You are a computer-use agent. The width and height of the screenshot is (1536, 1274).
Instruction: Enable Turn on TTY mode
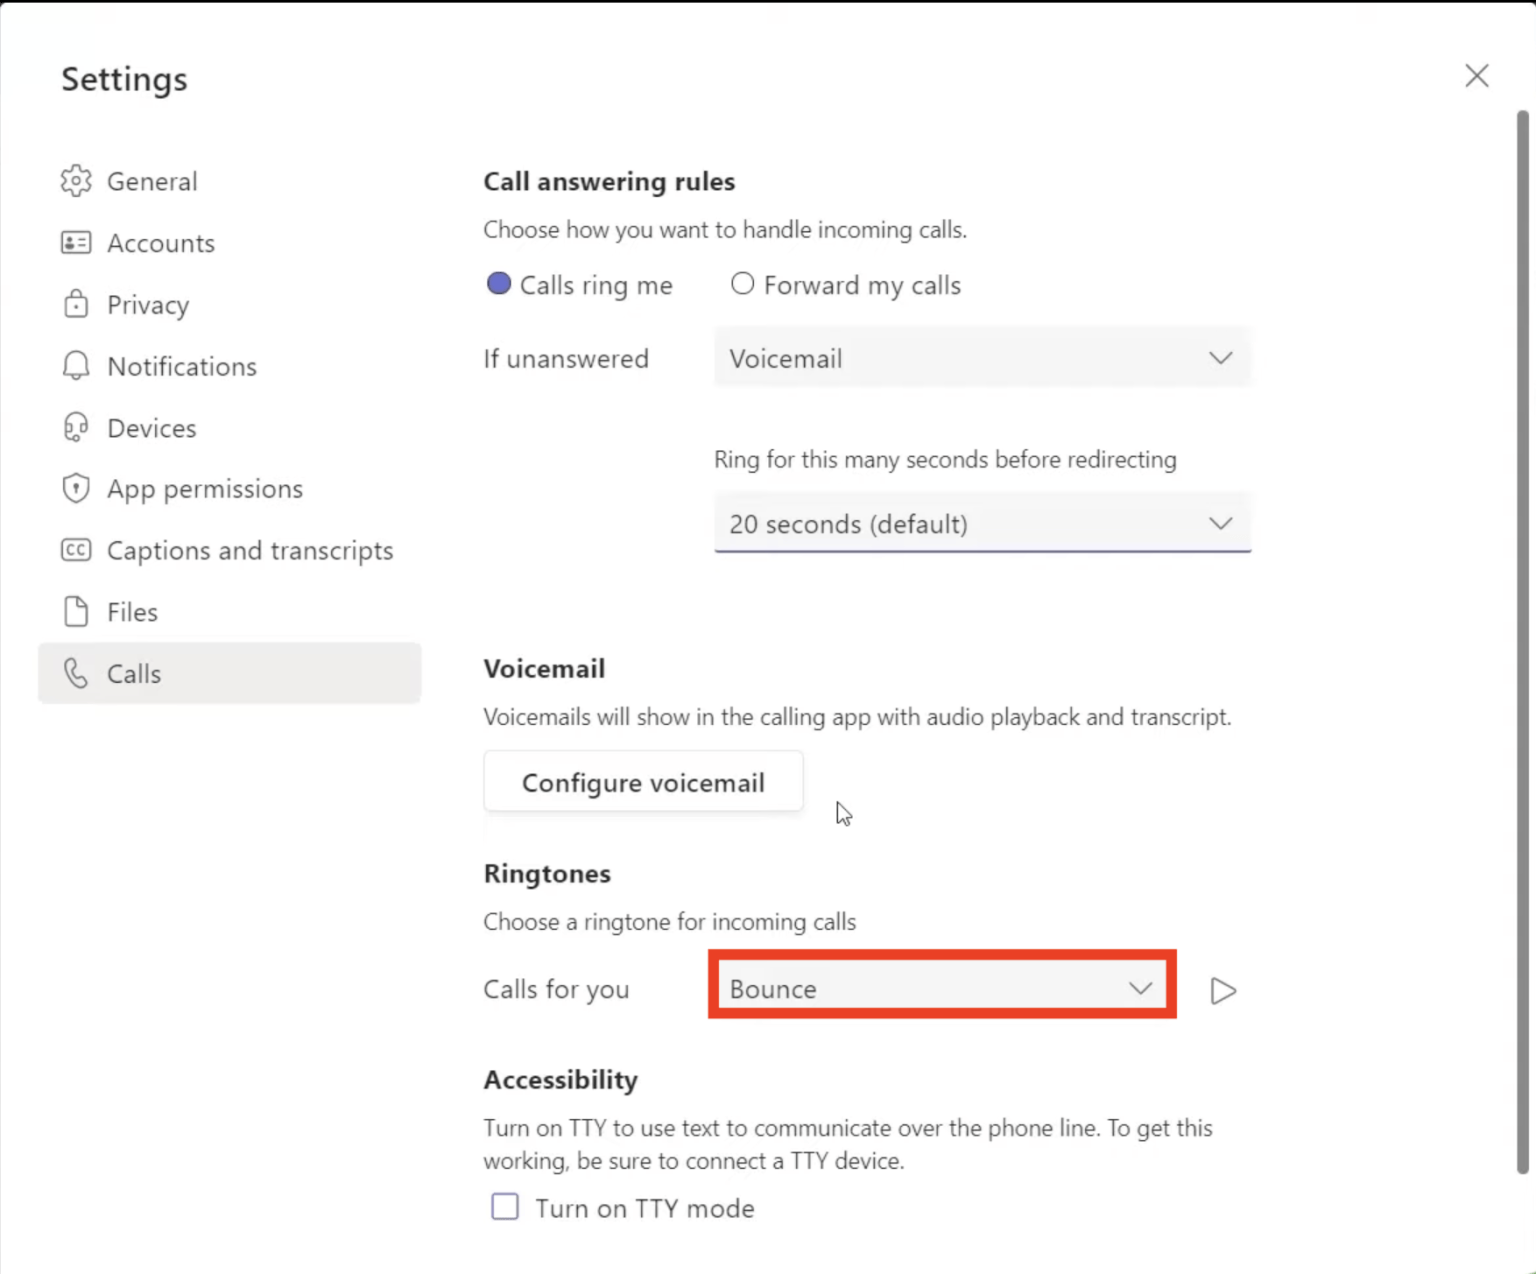pyautogui.click(x=504, y=1207)
